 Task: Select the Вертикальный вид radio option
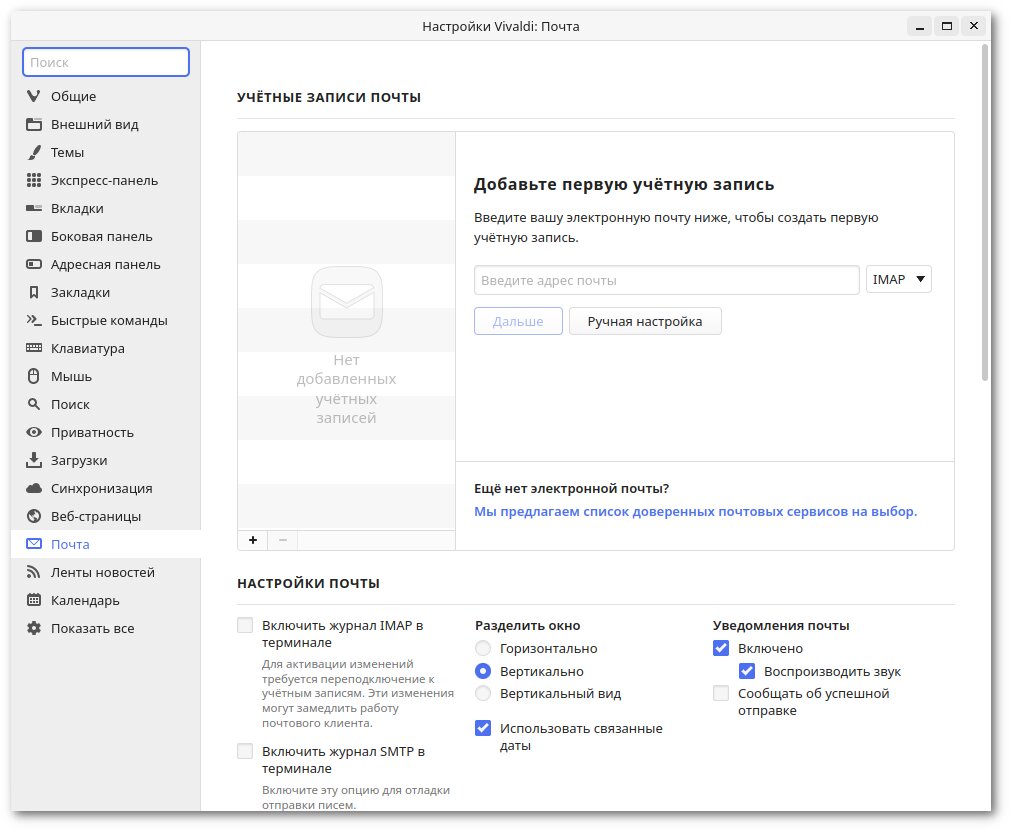click(x=483, y=693)
